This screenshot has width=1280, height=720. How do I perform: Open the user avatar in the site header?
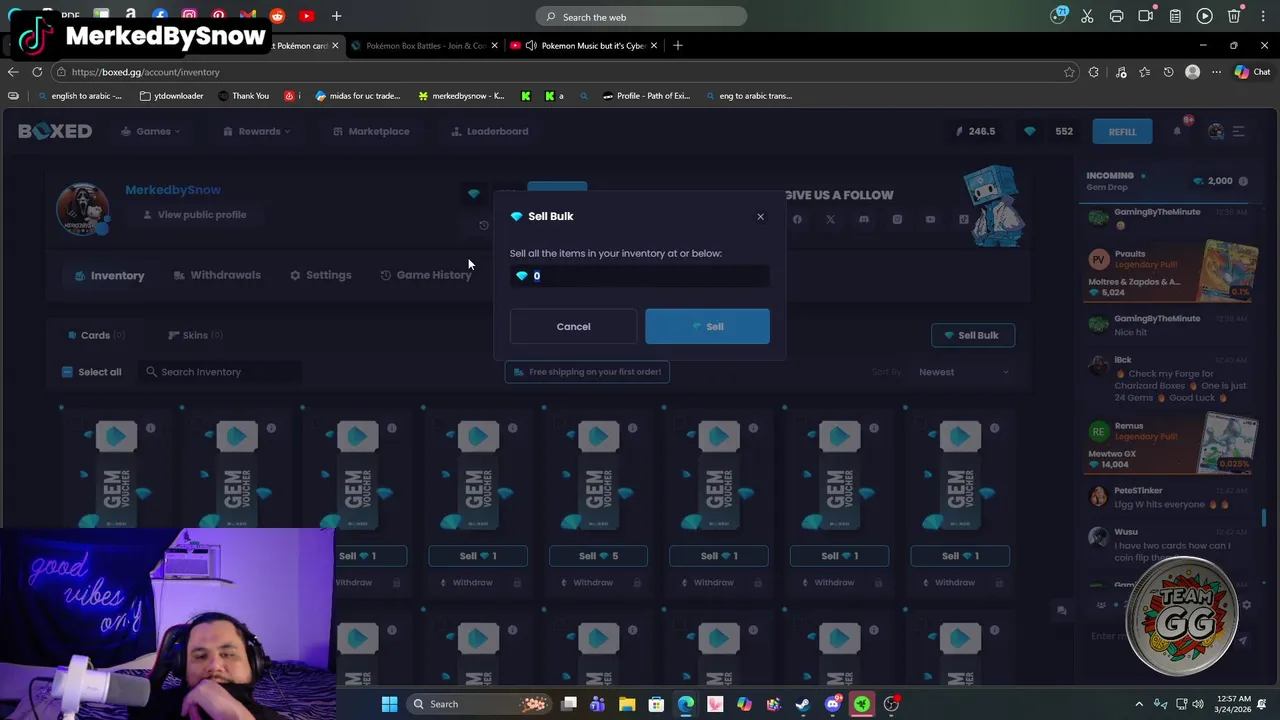1216,131
